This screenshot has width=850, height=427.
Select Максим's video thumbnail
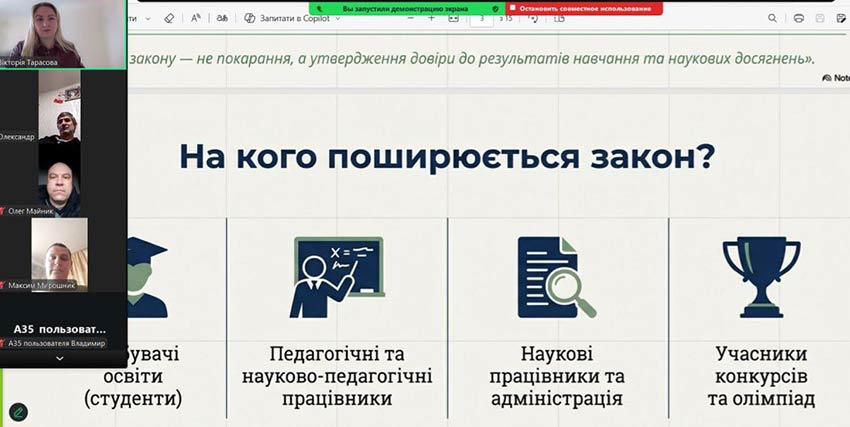pyautogui.click(x=59, y=250)
